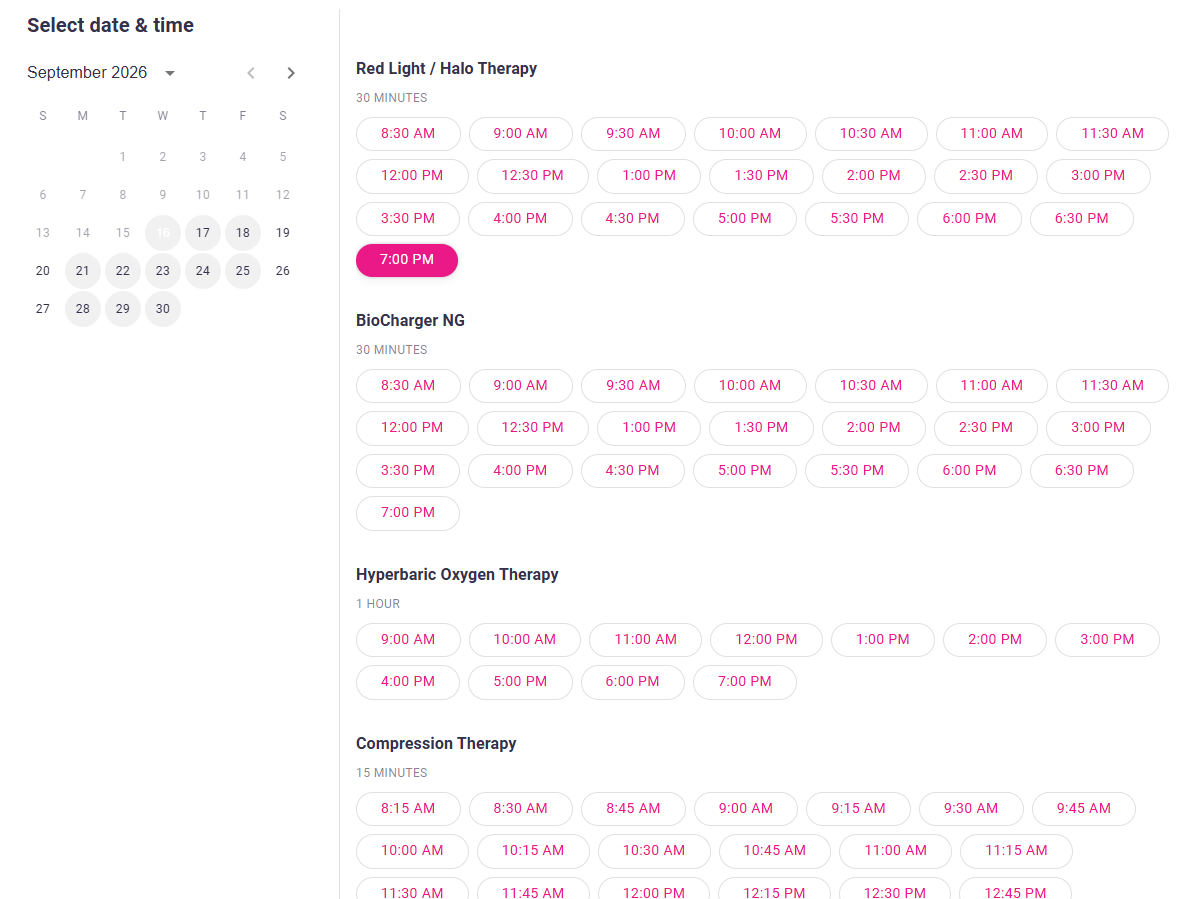Screen dimensions: 1179x899
Task: Choose 8:30 AM Red Light / Halo Therapy slot
Action: pyautogui.click(x=408, y=134)
